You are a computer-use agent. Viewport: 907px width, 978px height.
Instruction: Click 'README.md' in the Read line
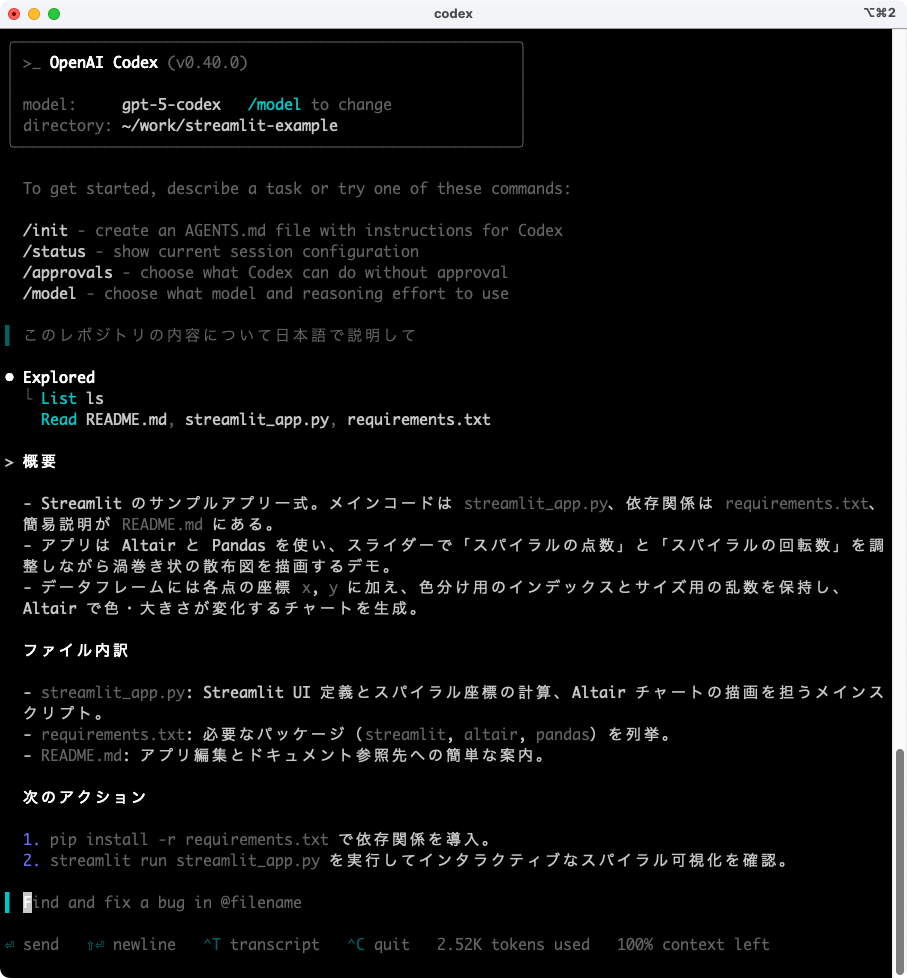click(126, 419)
